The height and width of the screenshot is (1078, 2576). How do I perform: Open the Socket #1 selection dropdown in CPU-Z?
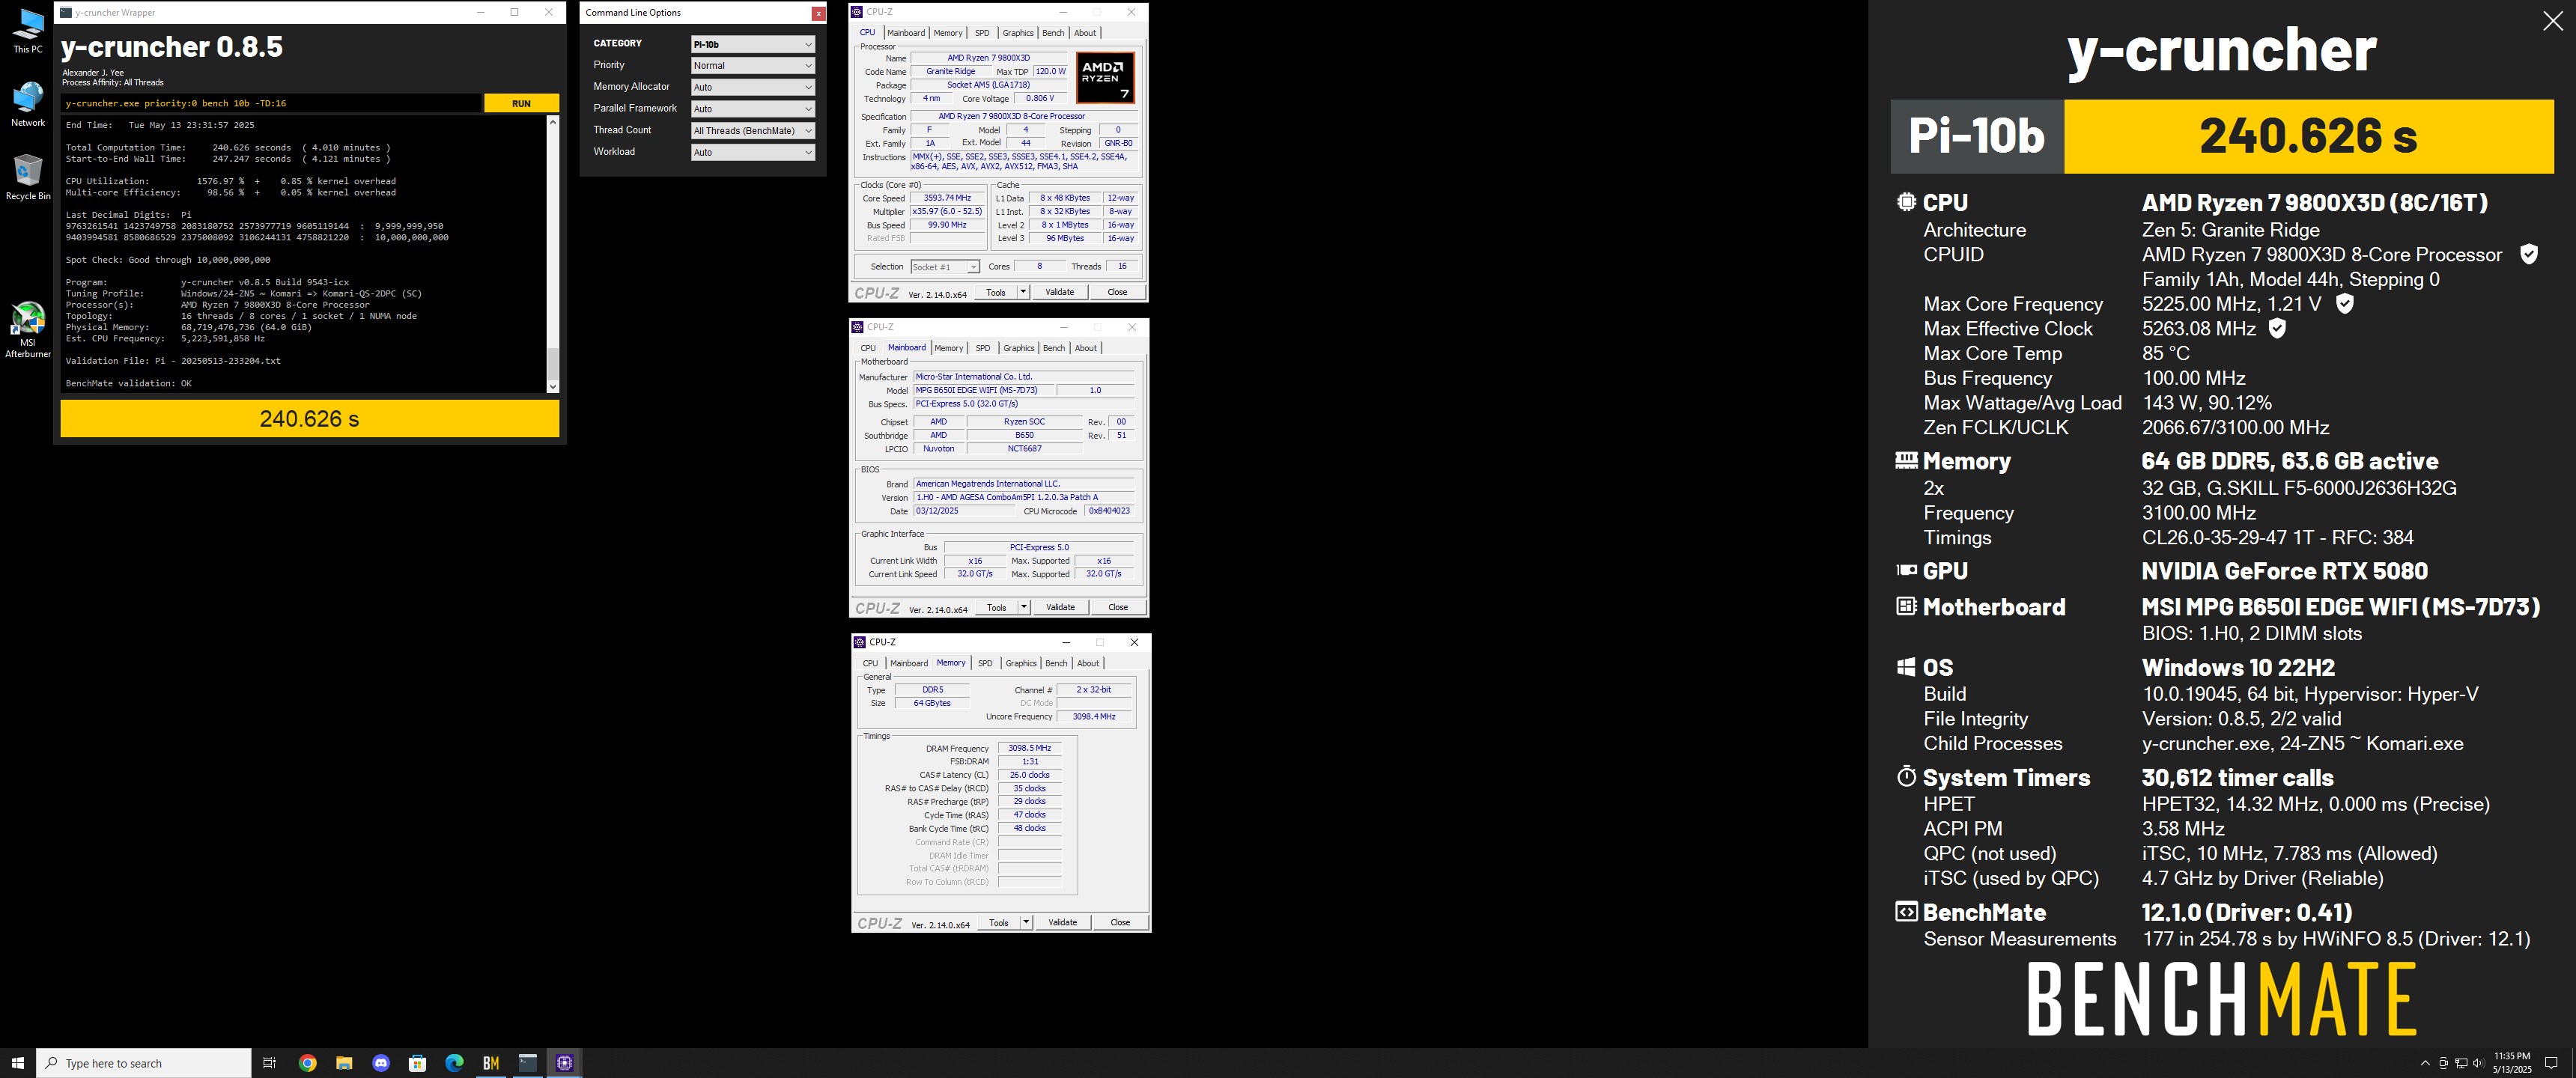(944, 267)
